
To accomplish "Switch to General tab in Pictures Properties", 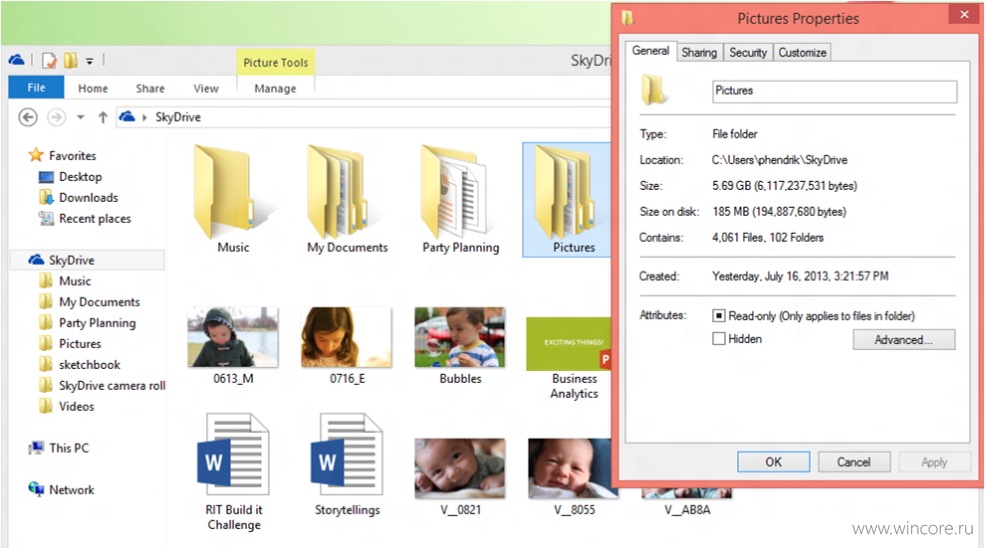I will (650, 51).
